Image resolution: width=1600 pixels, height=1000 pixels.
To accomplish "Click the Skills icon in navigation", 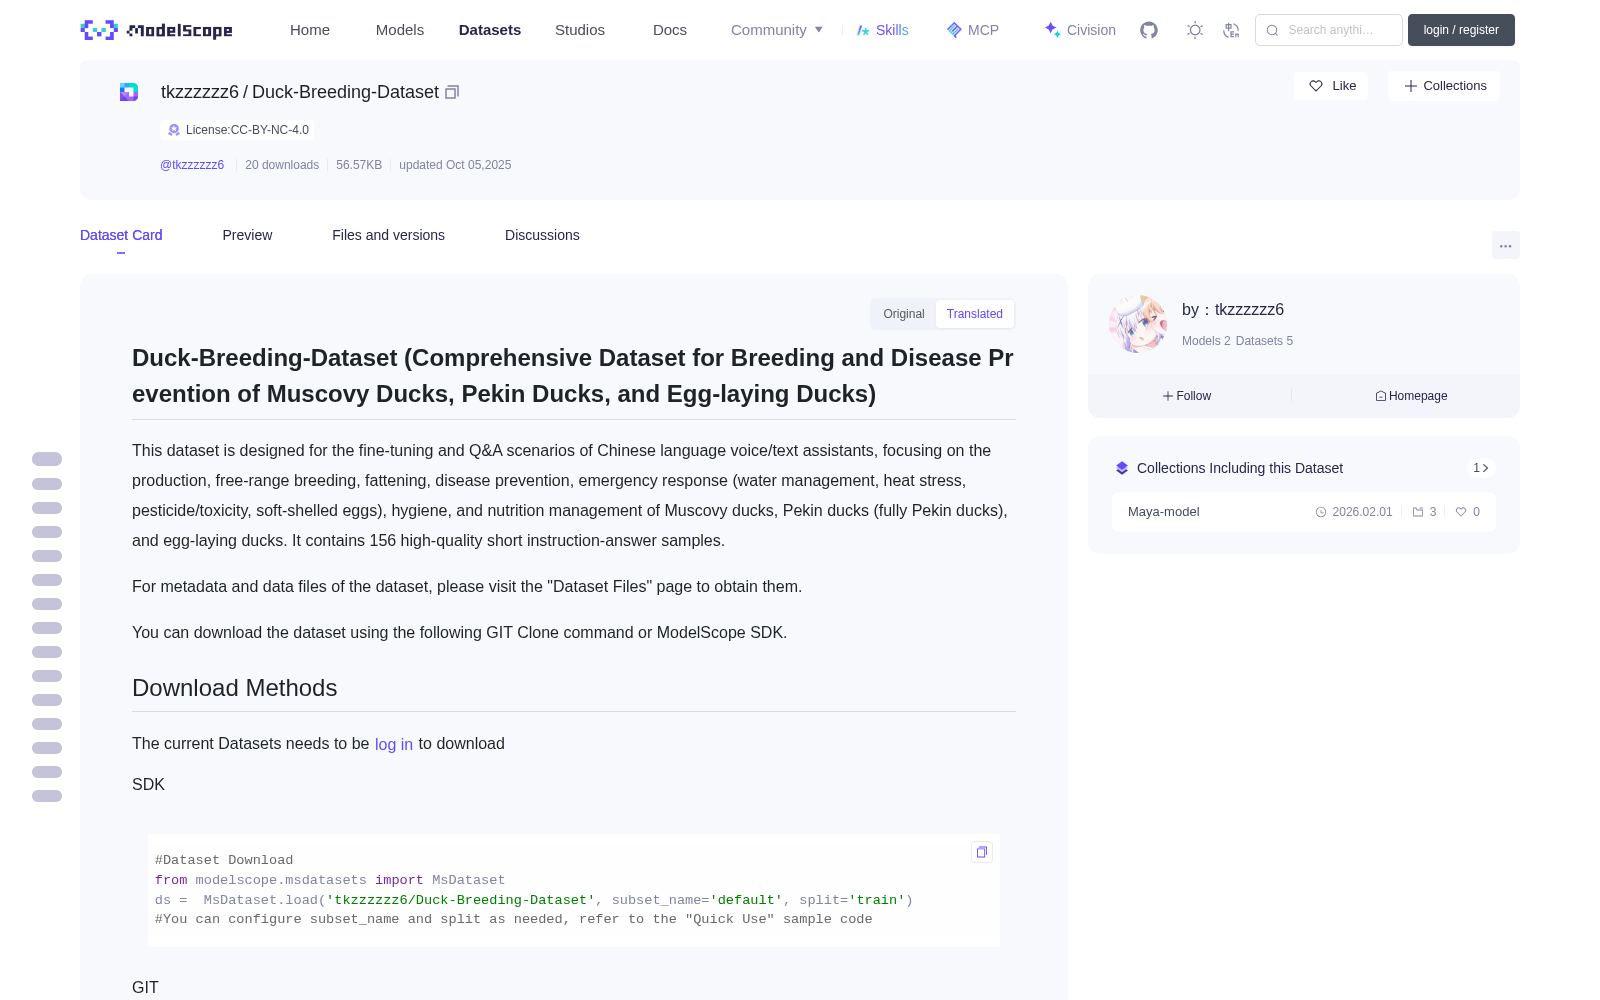I will point(863,30).
